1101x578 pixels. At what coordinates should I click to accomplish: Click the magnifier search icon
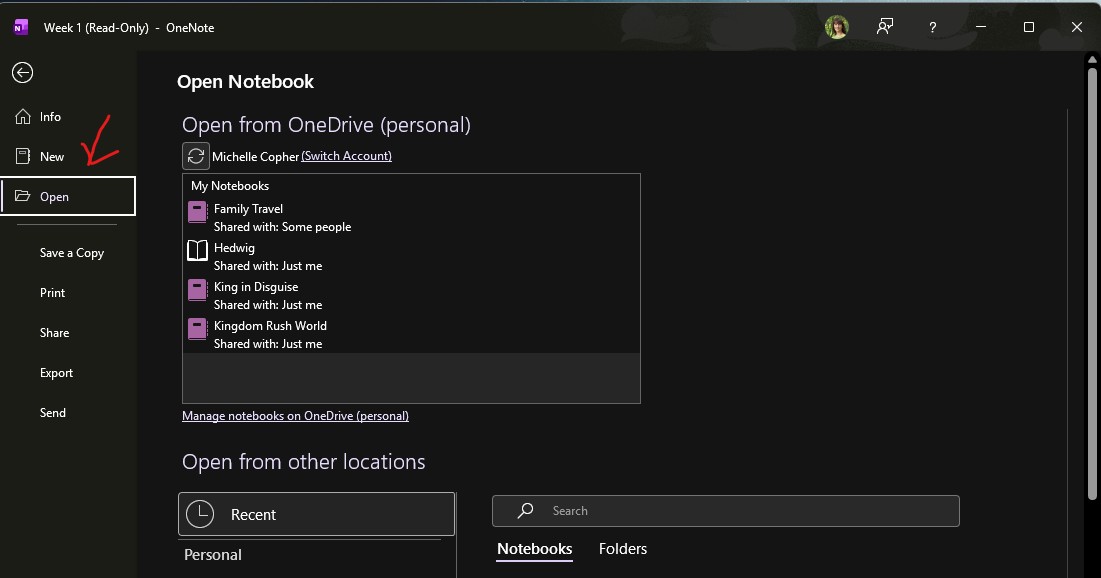pos(525,511)
